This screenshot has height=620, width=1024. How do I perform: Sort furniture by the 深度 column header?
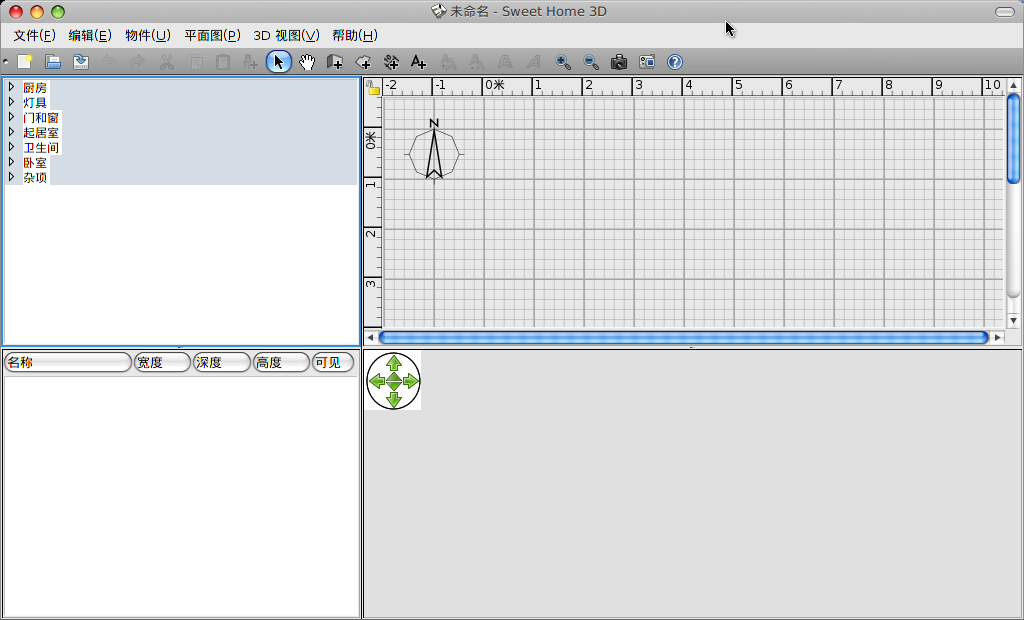pos(221,362)
